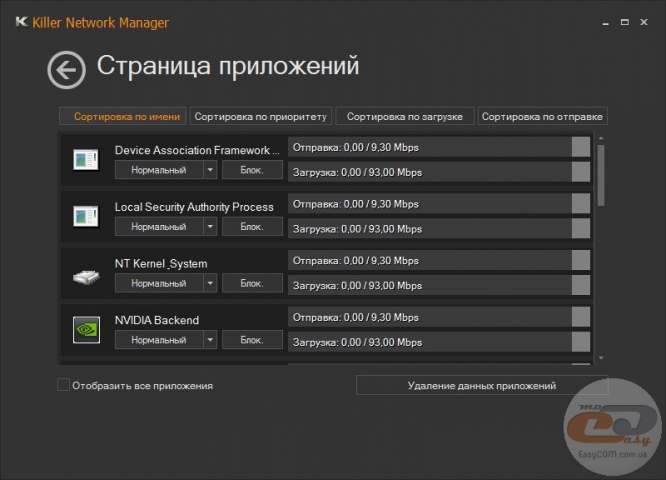Adjust download limit slider for NVIDIA Backend

581,342
